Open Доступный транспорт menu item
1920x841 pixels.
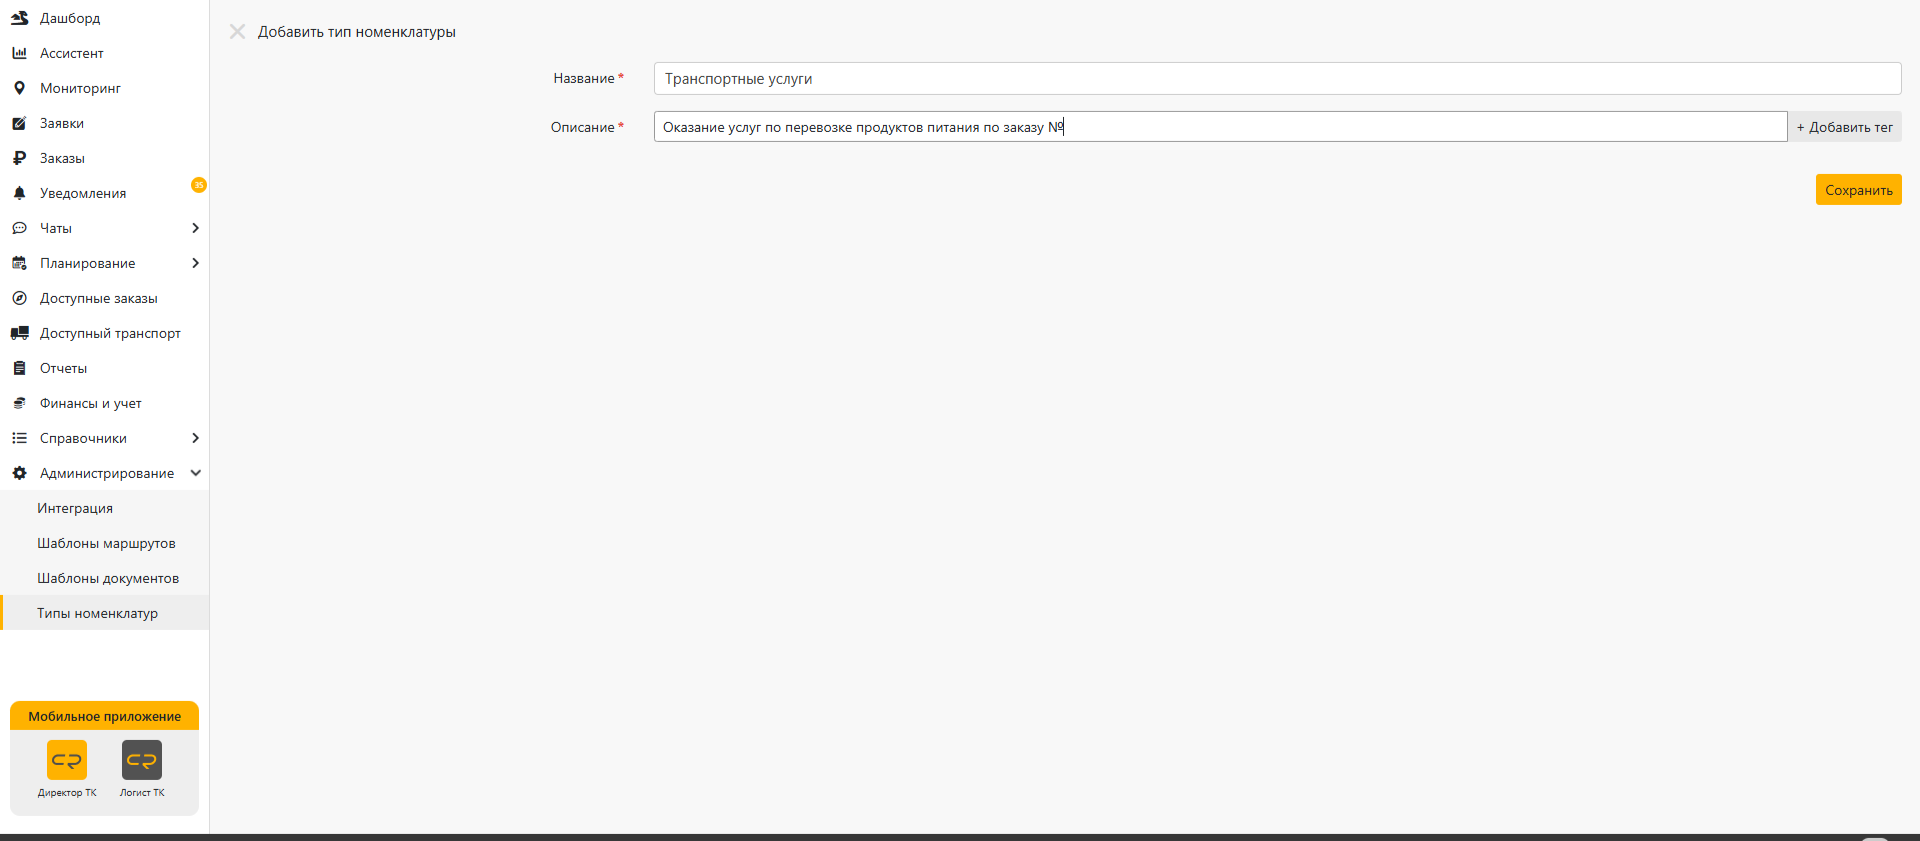pos(104,333)
